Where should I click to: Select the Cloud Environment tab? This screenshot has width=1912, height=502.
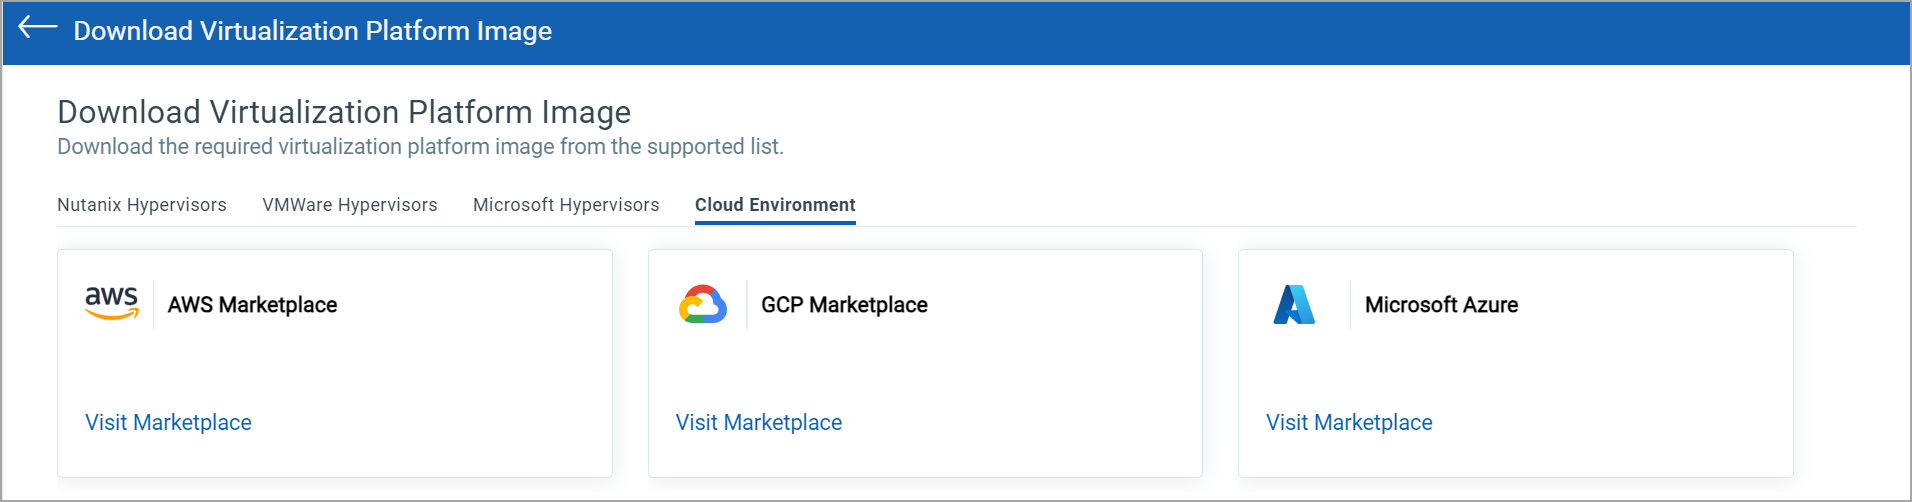coord(775,205)
